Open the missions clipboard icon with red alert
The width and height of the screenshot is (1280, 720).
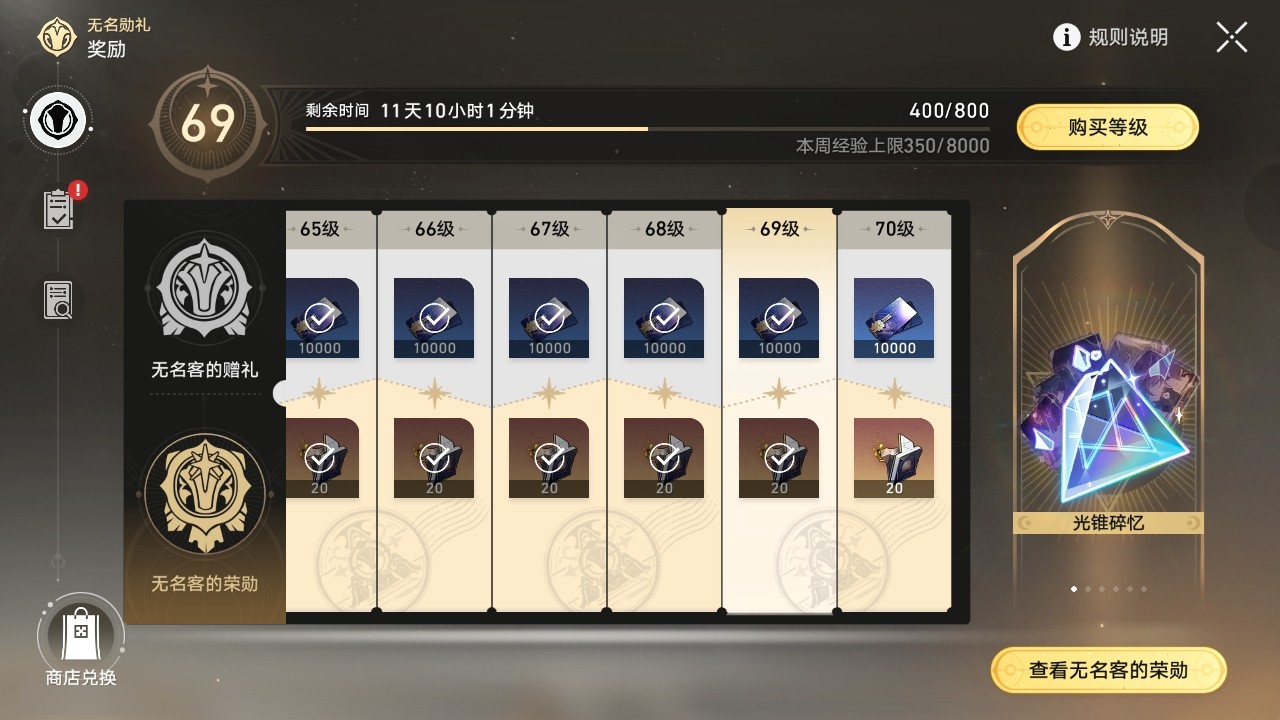point(60,207)
